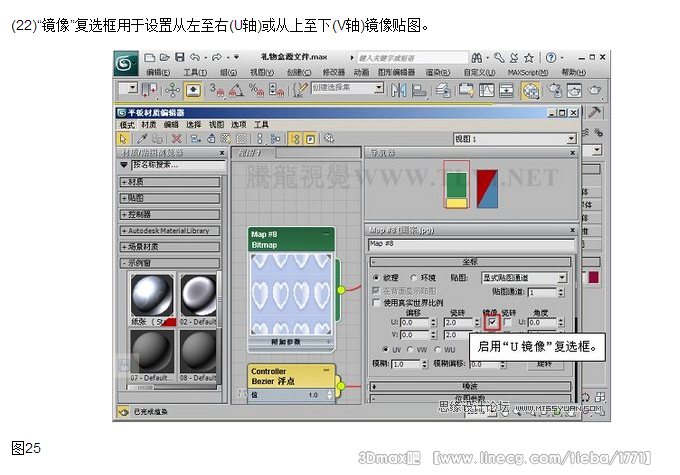Toggle show map on back checkbox
The width and height of the screenshot is (680, 475).
click(x=376, y=290)
